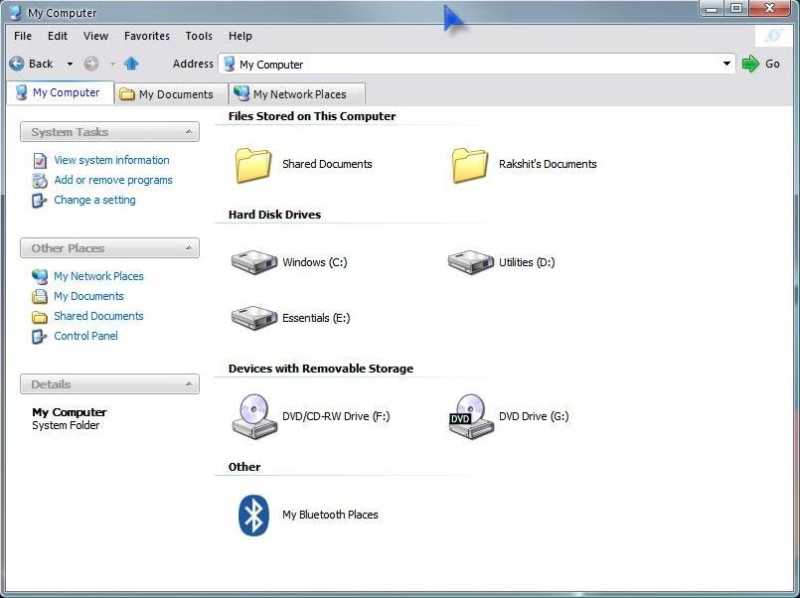800x598 pixels.
Task: Click the Up folder navigation icon
Action: tap(133, 63)
